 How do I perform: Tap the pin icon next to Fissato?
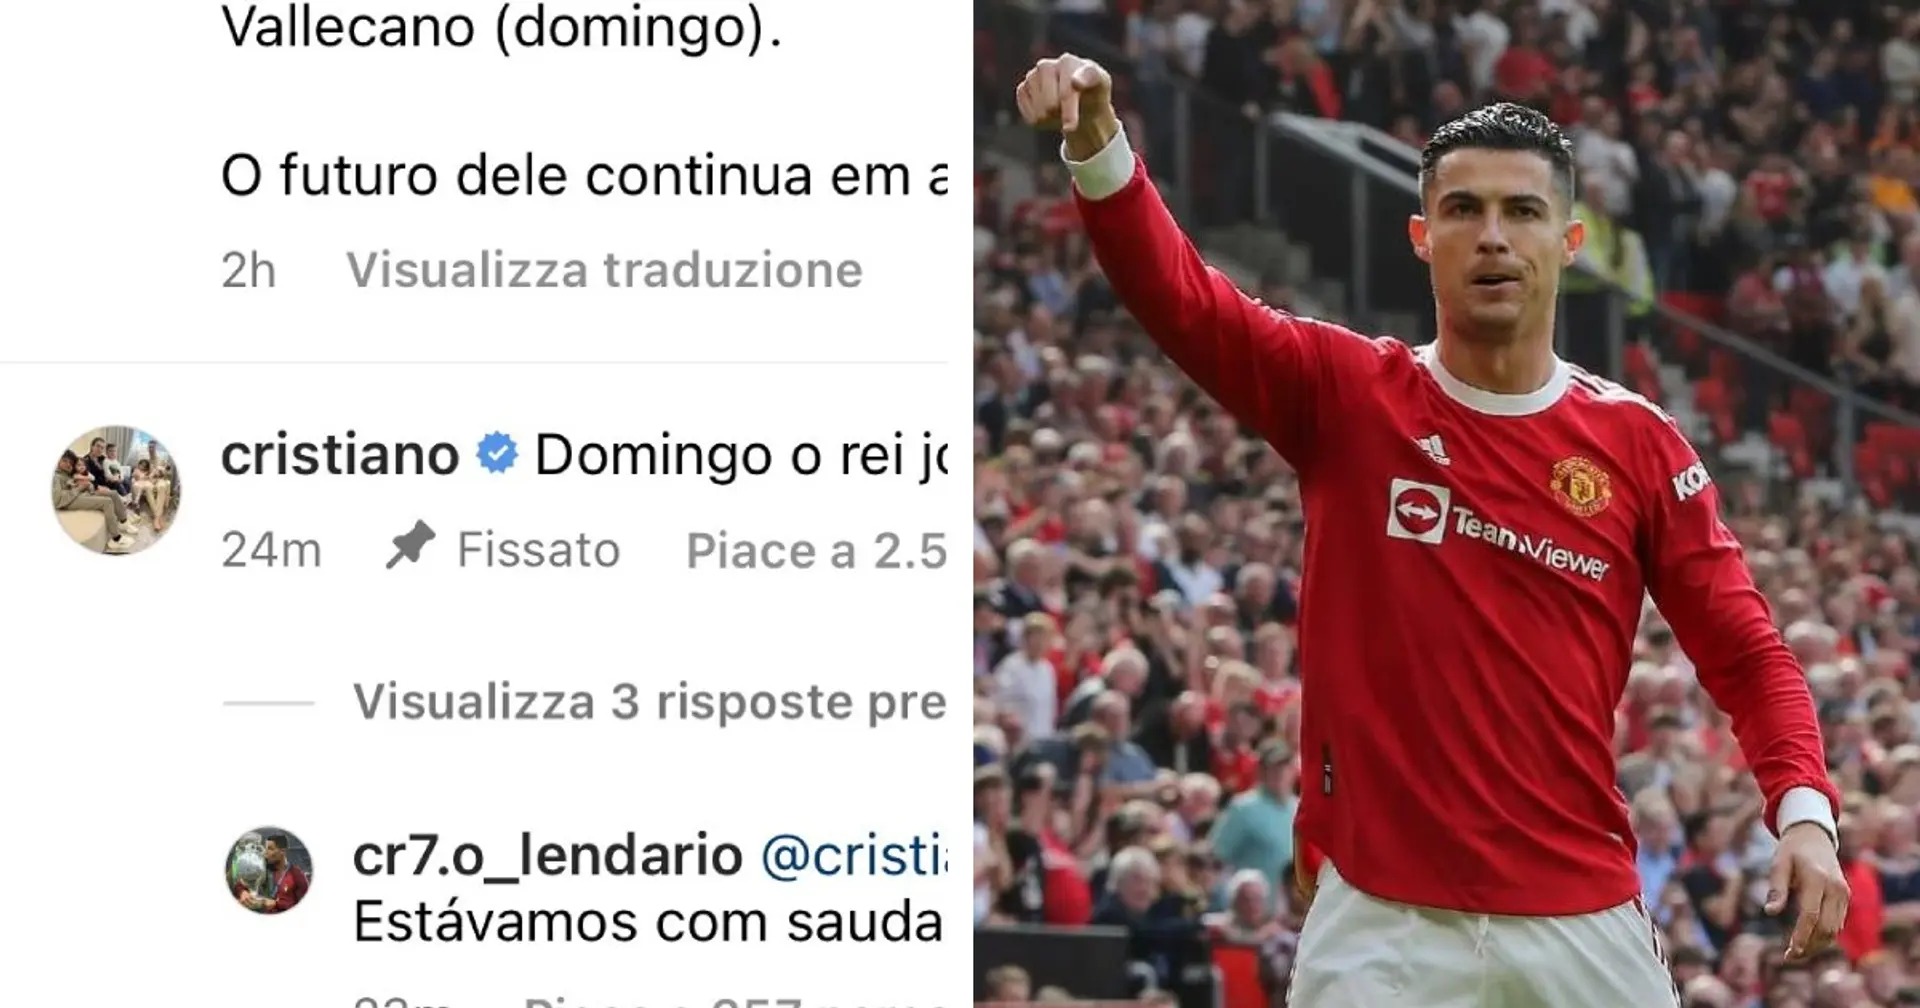point(410,546)
